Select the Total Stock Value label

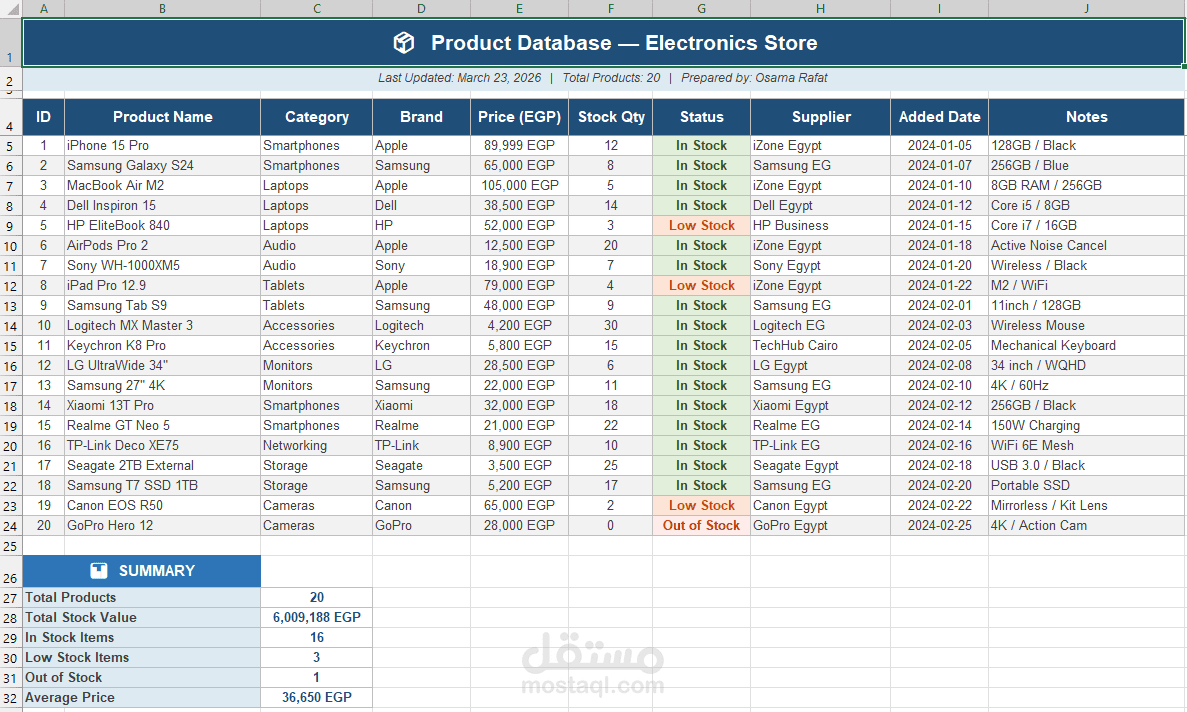click(142, 617)
